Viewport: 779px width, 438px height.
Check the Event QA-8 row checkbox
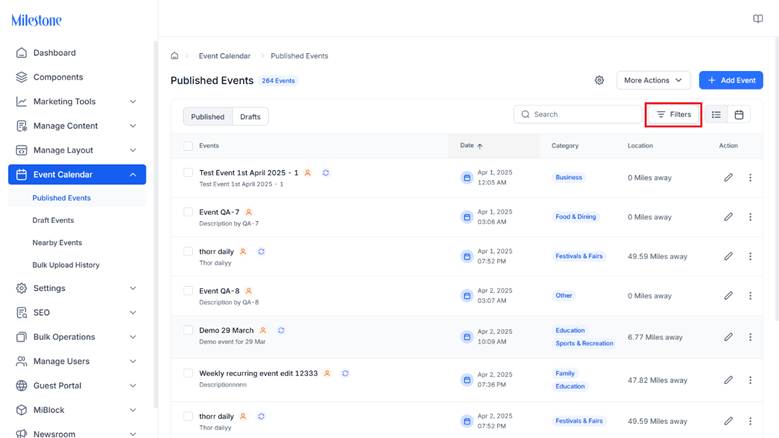pos(188,290)
